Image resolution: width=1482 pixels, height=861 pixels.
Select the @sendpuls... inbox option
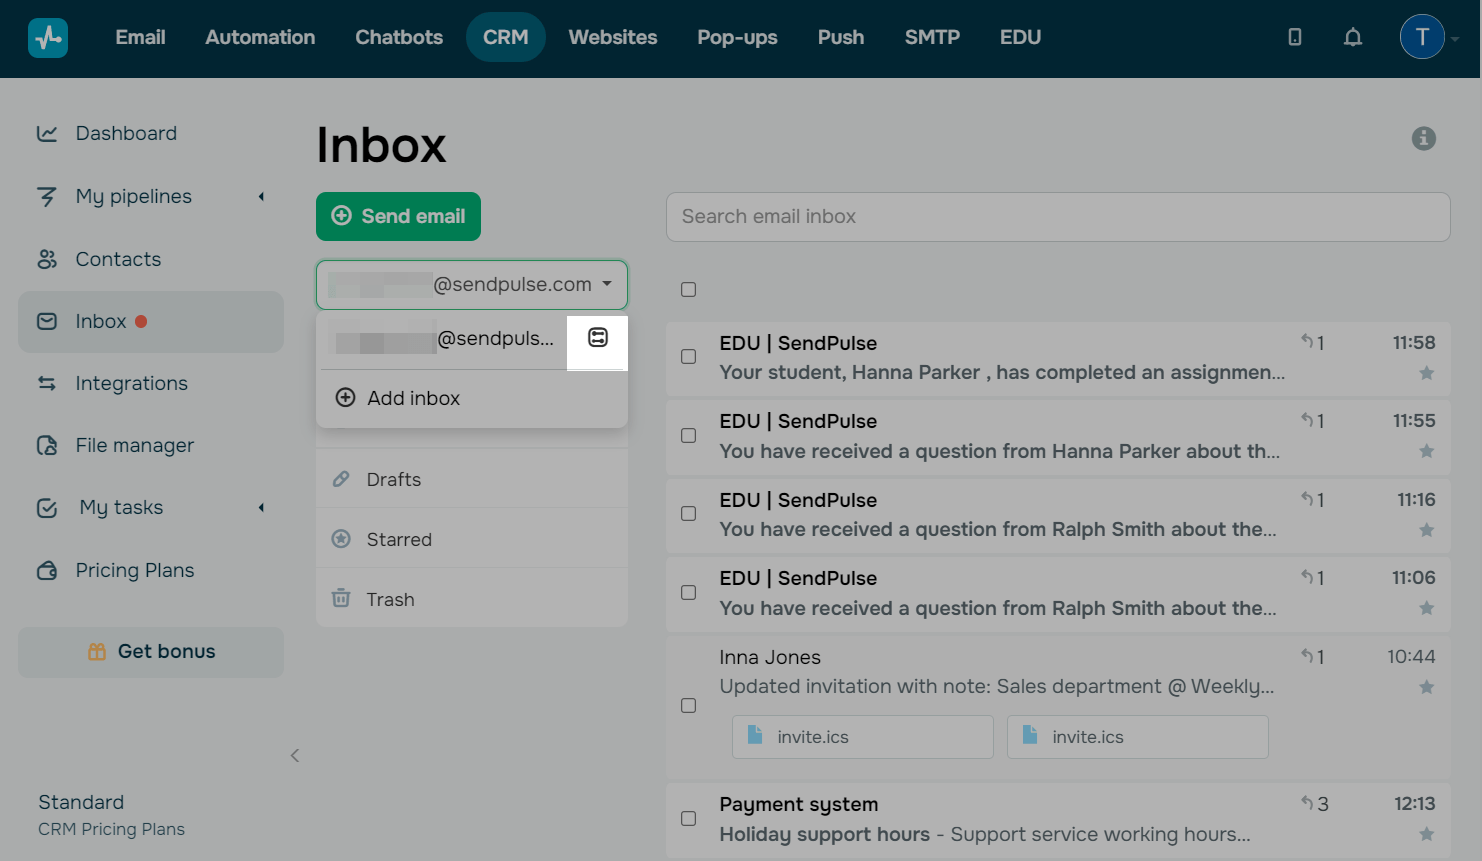pos(443,340)
